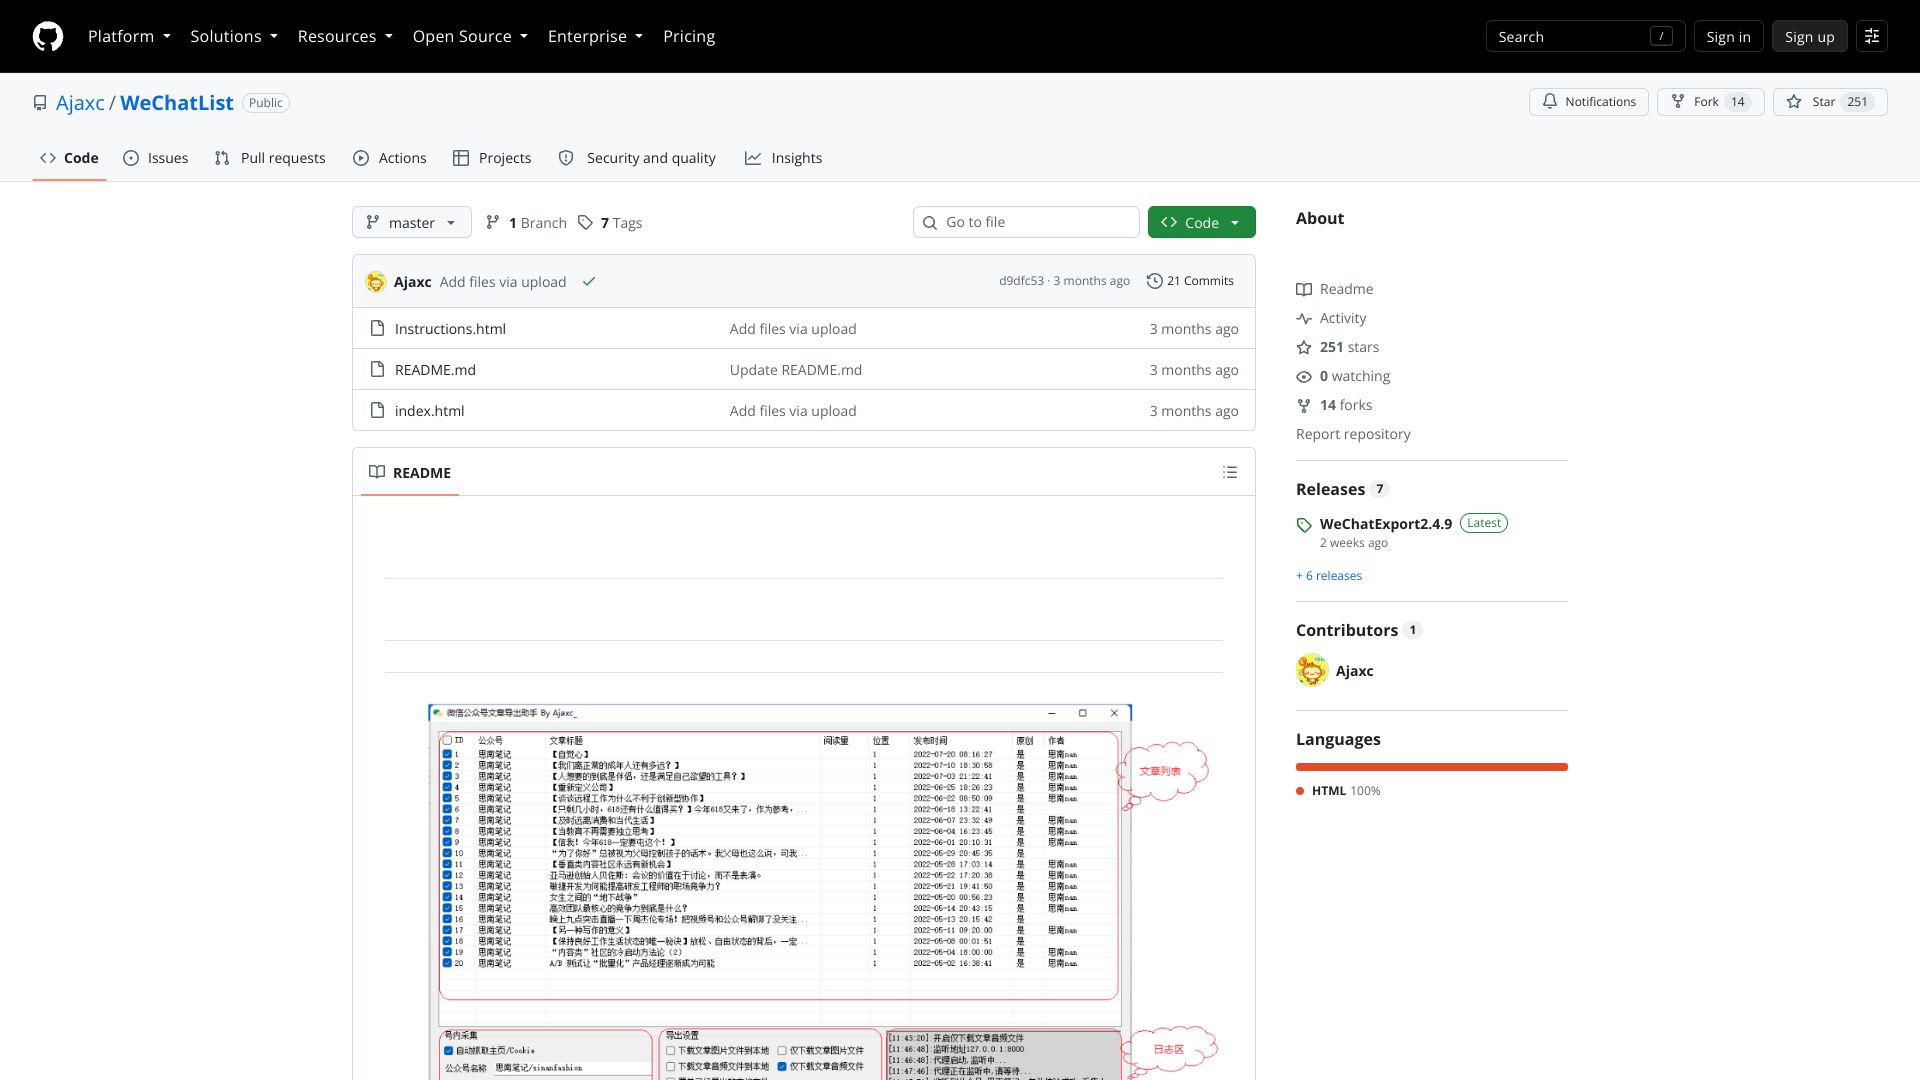Screen dimensions: 1920x1080
Task: Focus the Search box in header
Action: click(1585, 37)
